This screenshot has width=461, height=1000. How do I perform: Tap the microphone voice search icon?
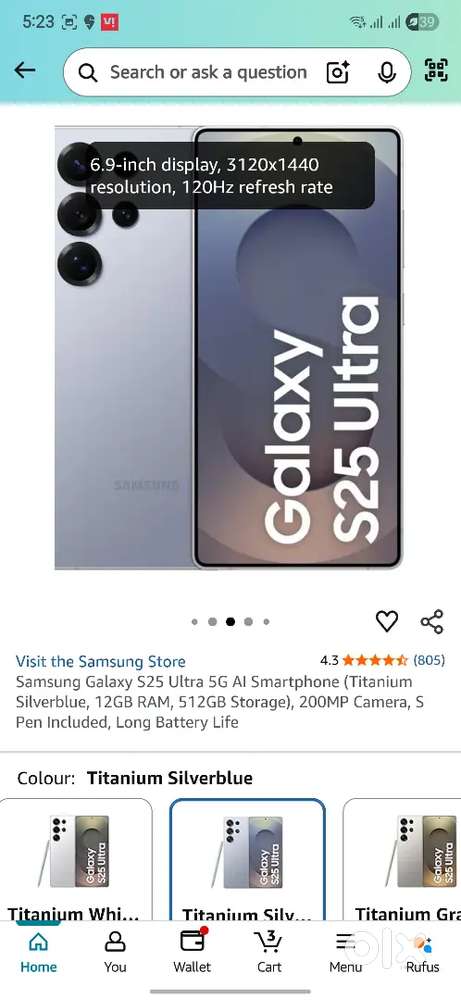386,73
